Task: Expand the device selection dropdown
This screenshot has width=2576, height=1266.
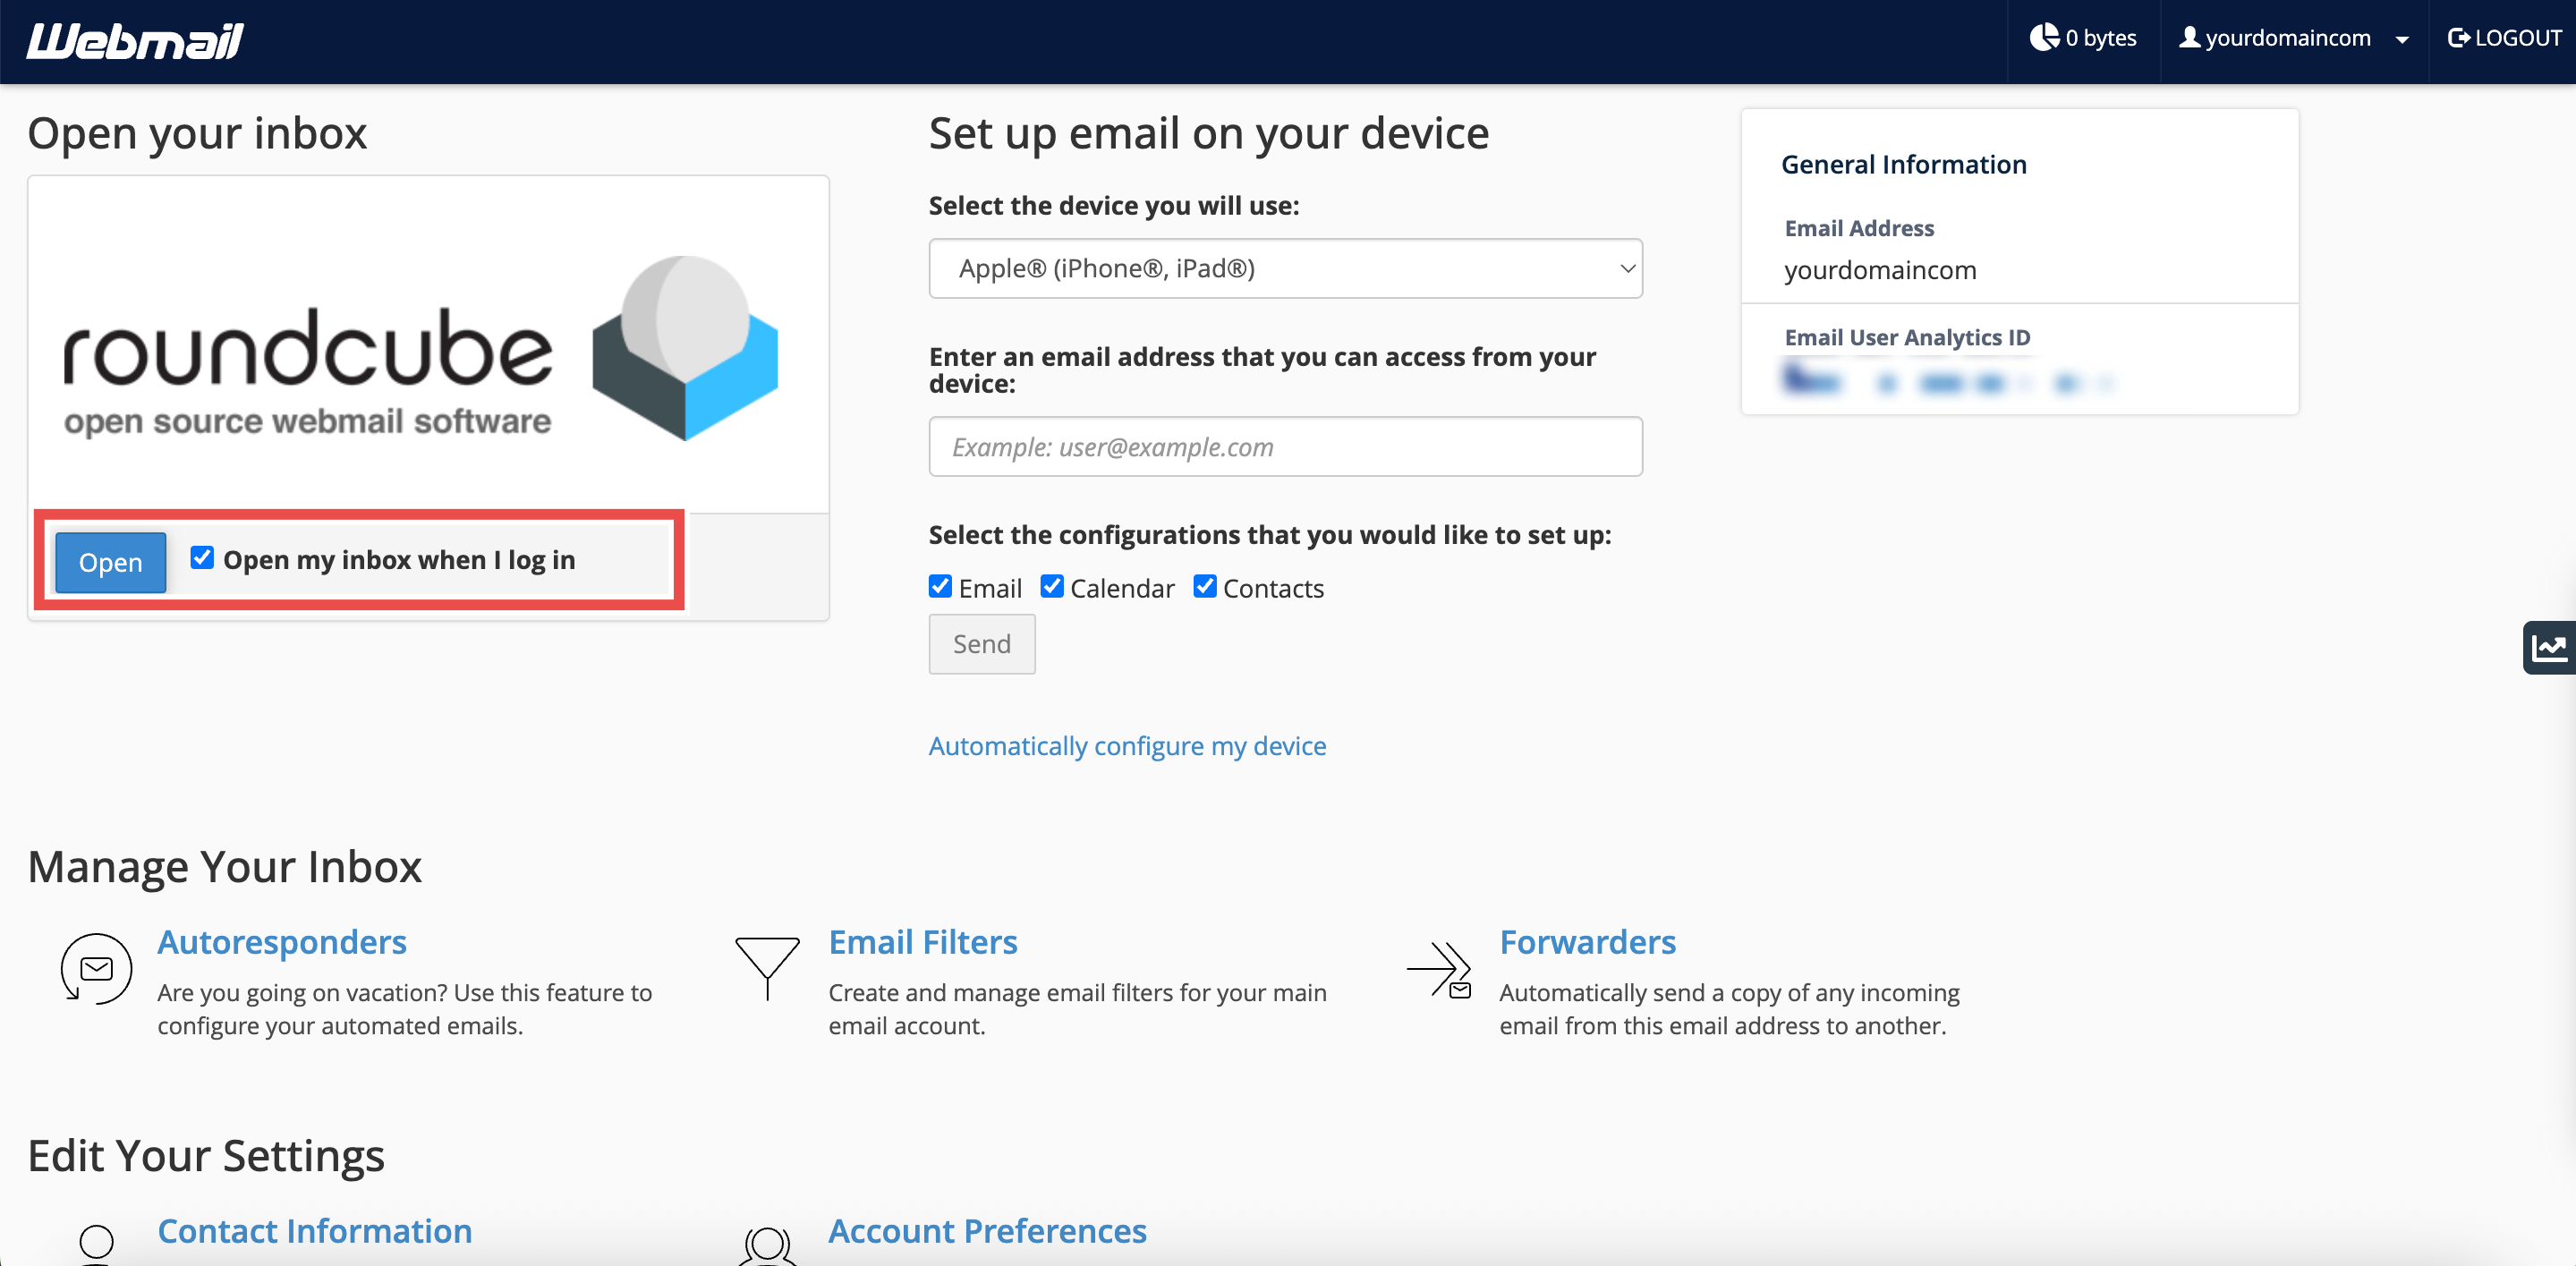Action: [x=1285, y=268]
